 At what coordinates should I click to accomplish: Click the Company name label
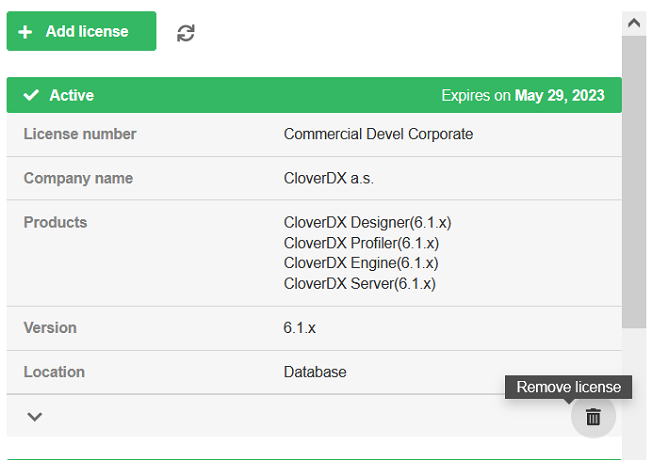[78, 178]
